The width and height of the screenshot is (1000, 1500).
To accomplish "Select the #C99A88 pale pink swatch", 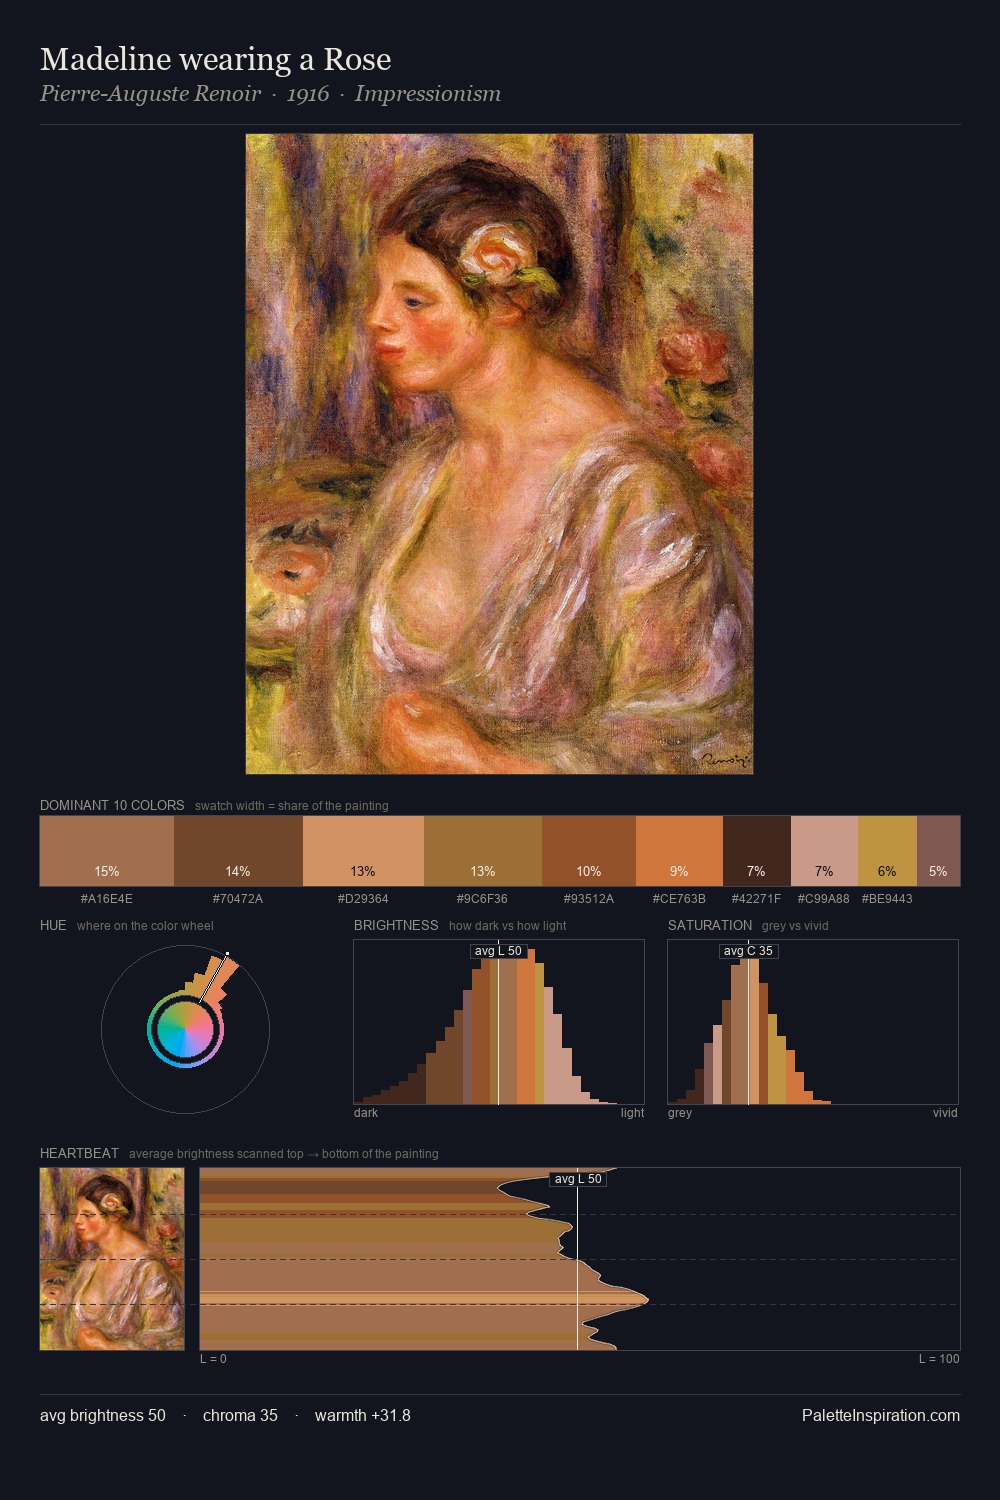I will click(x=824, y=851).
